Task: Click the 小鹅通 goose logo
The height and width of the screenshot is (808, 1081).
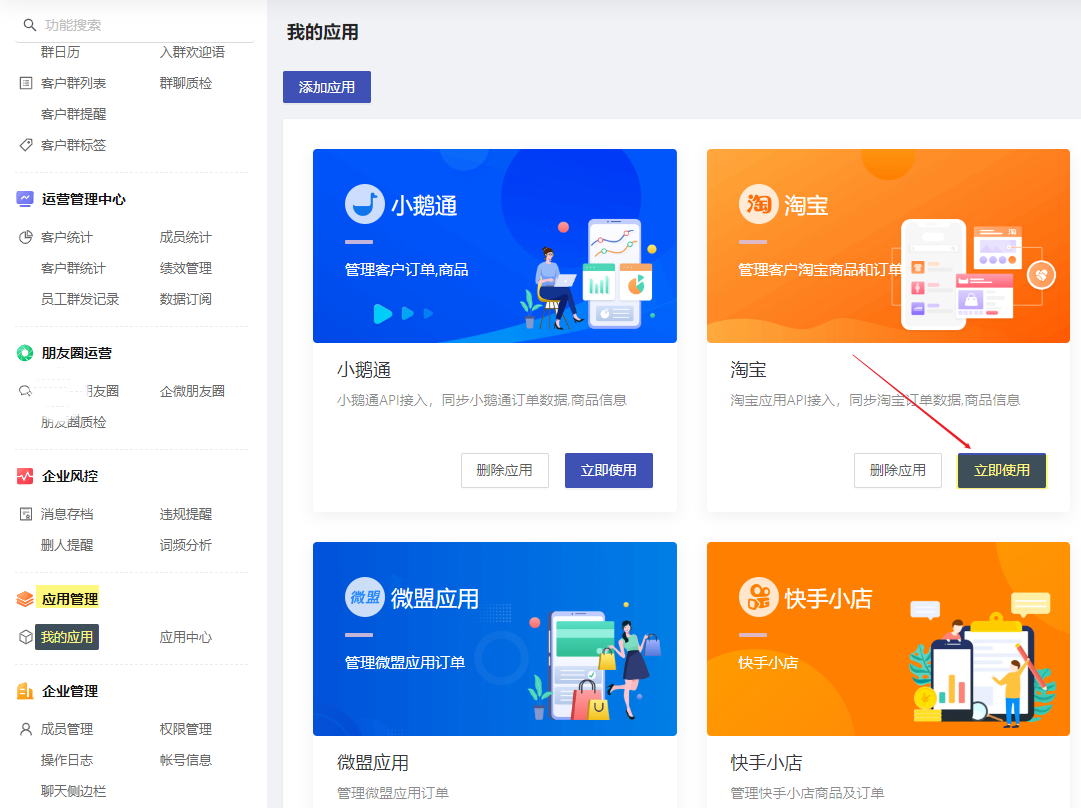Action: [x=365, y=204]
